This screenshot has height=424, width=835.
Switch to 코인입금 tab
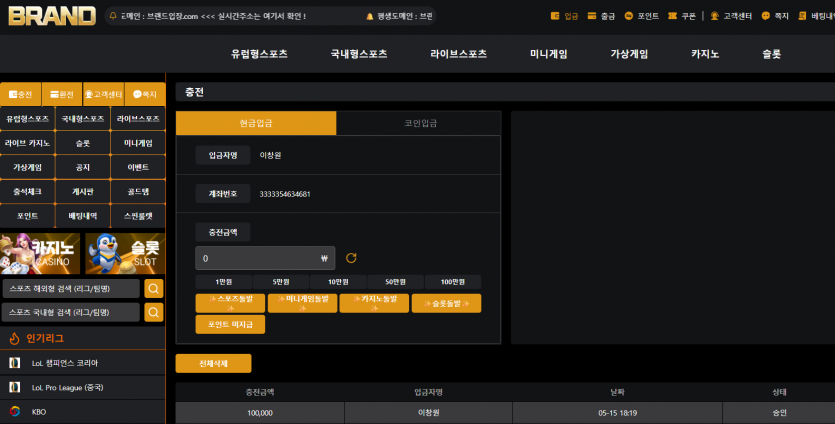point(419,123)
